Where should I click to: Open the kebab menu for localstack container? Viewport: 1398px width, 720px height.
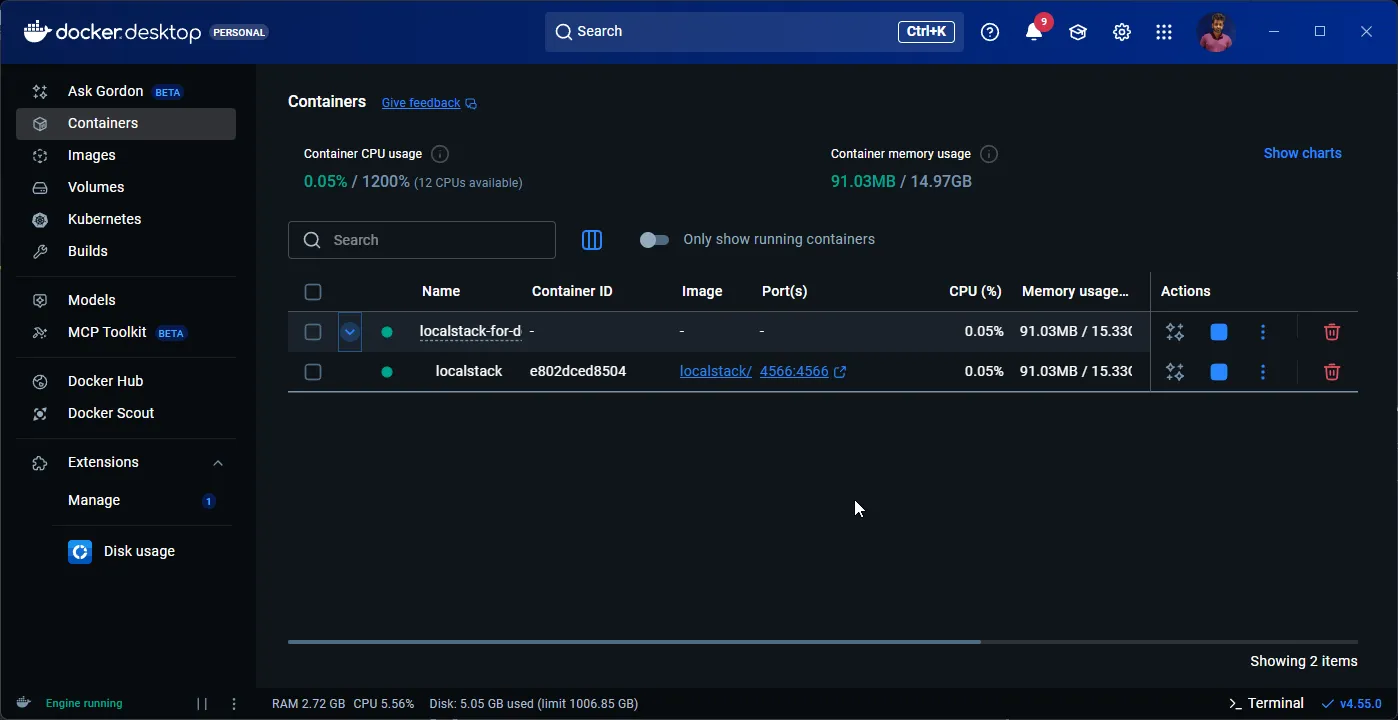click(x=1263, y=372)
